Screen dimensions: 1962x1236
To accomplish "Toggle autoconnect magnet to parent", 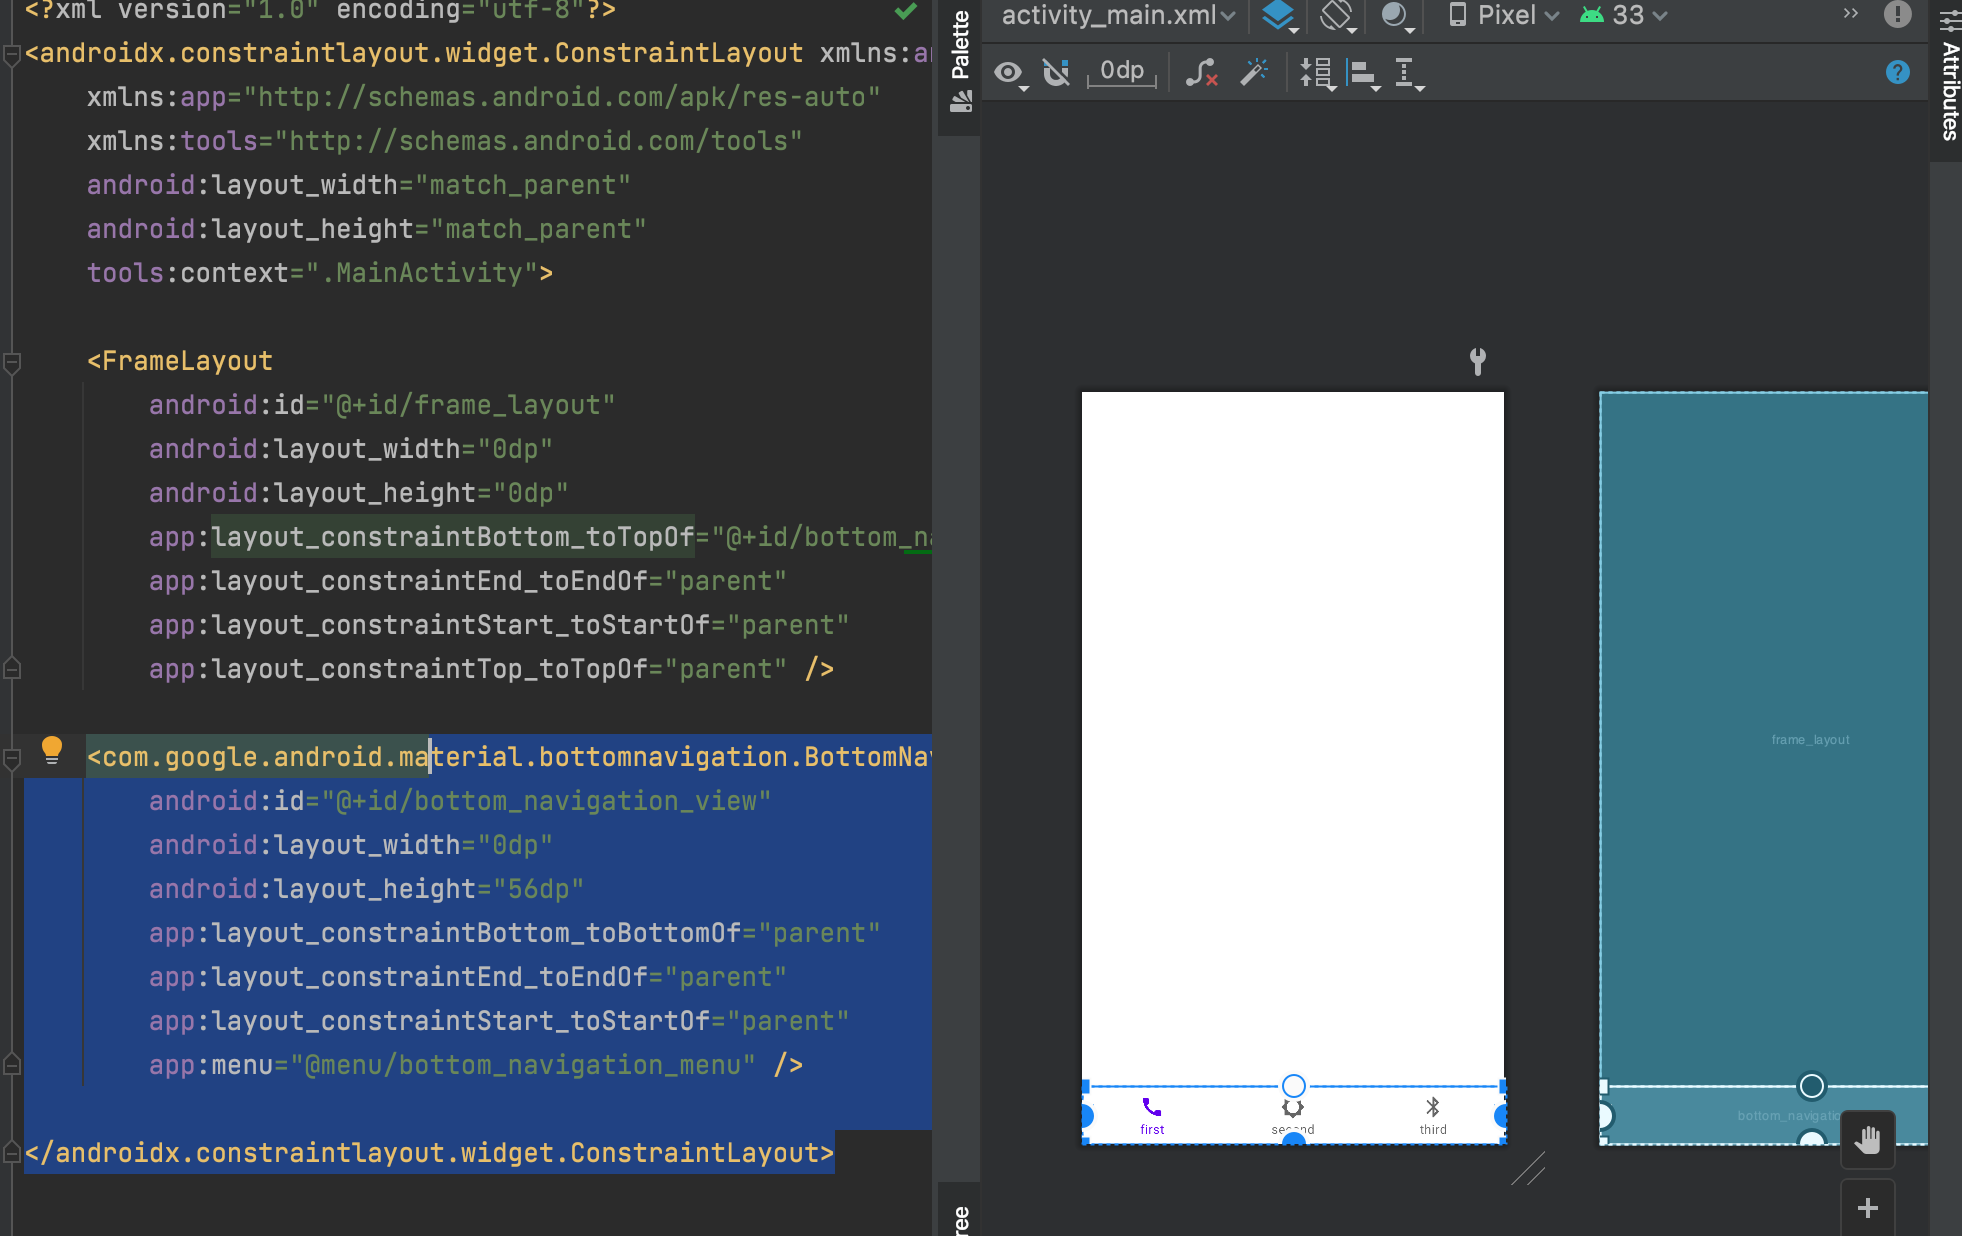I will [x=1056, y=72].
